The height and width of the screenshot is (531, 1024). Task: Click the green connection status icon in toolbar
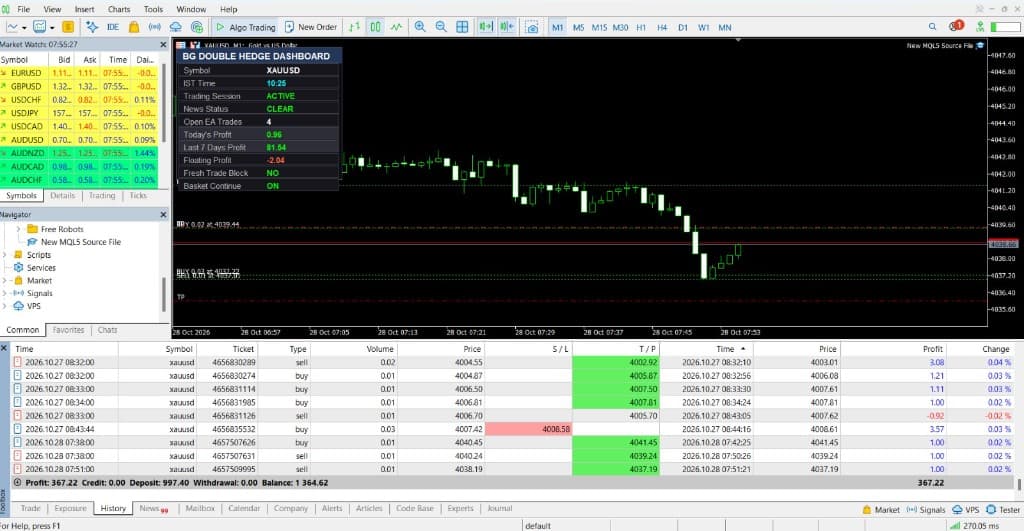(980, 27)
